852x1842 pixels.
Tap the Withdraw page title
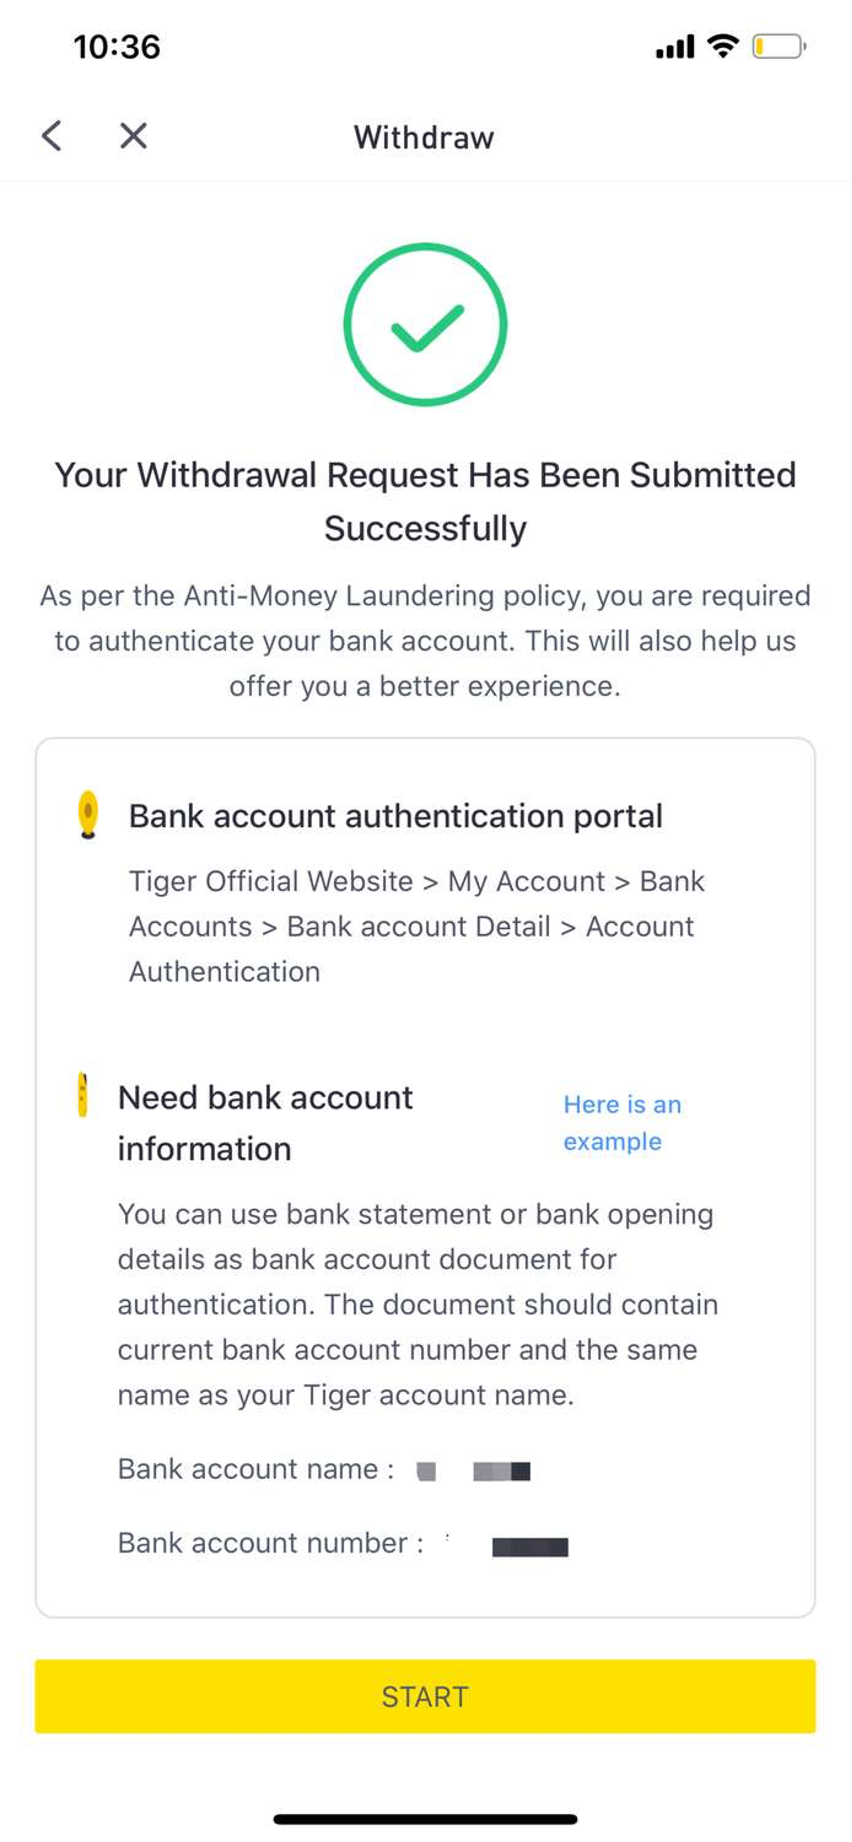424,137
